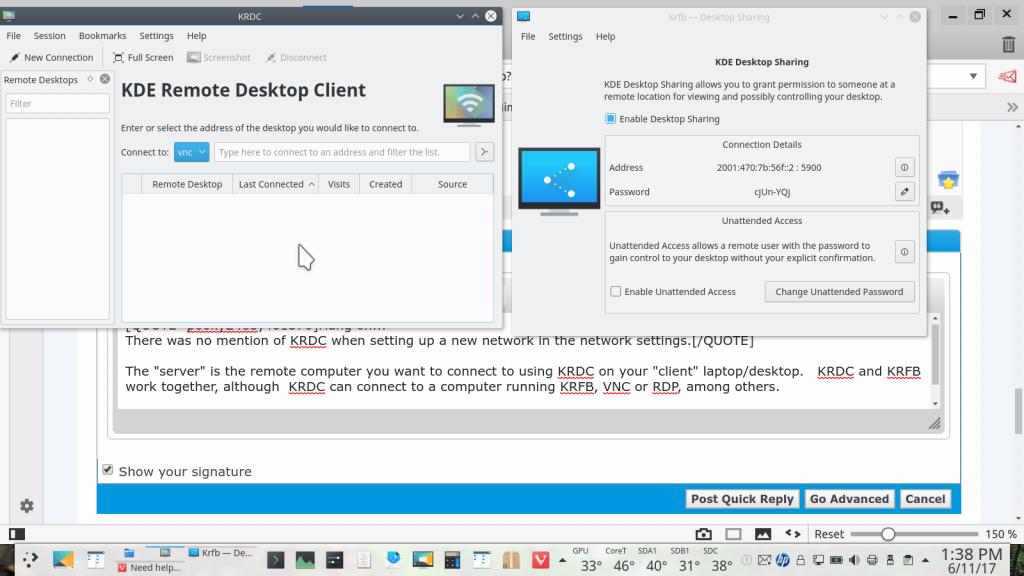
Task: Click the Unattended Access info icon
Action: [904, 252]
